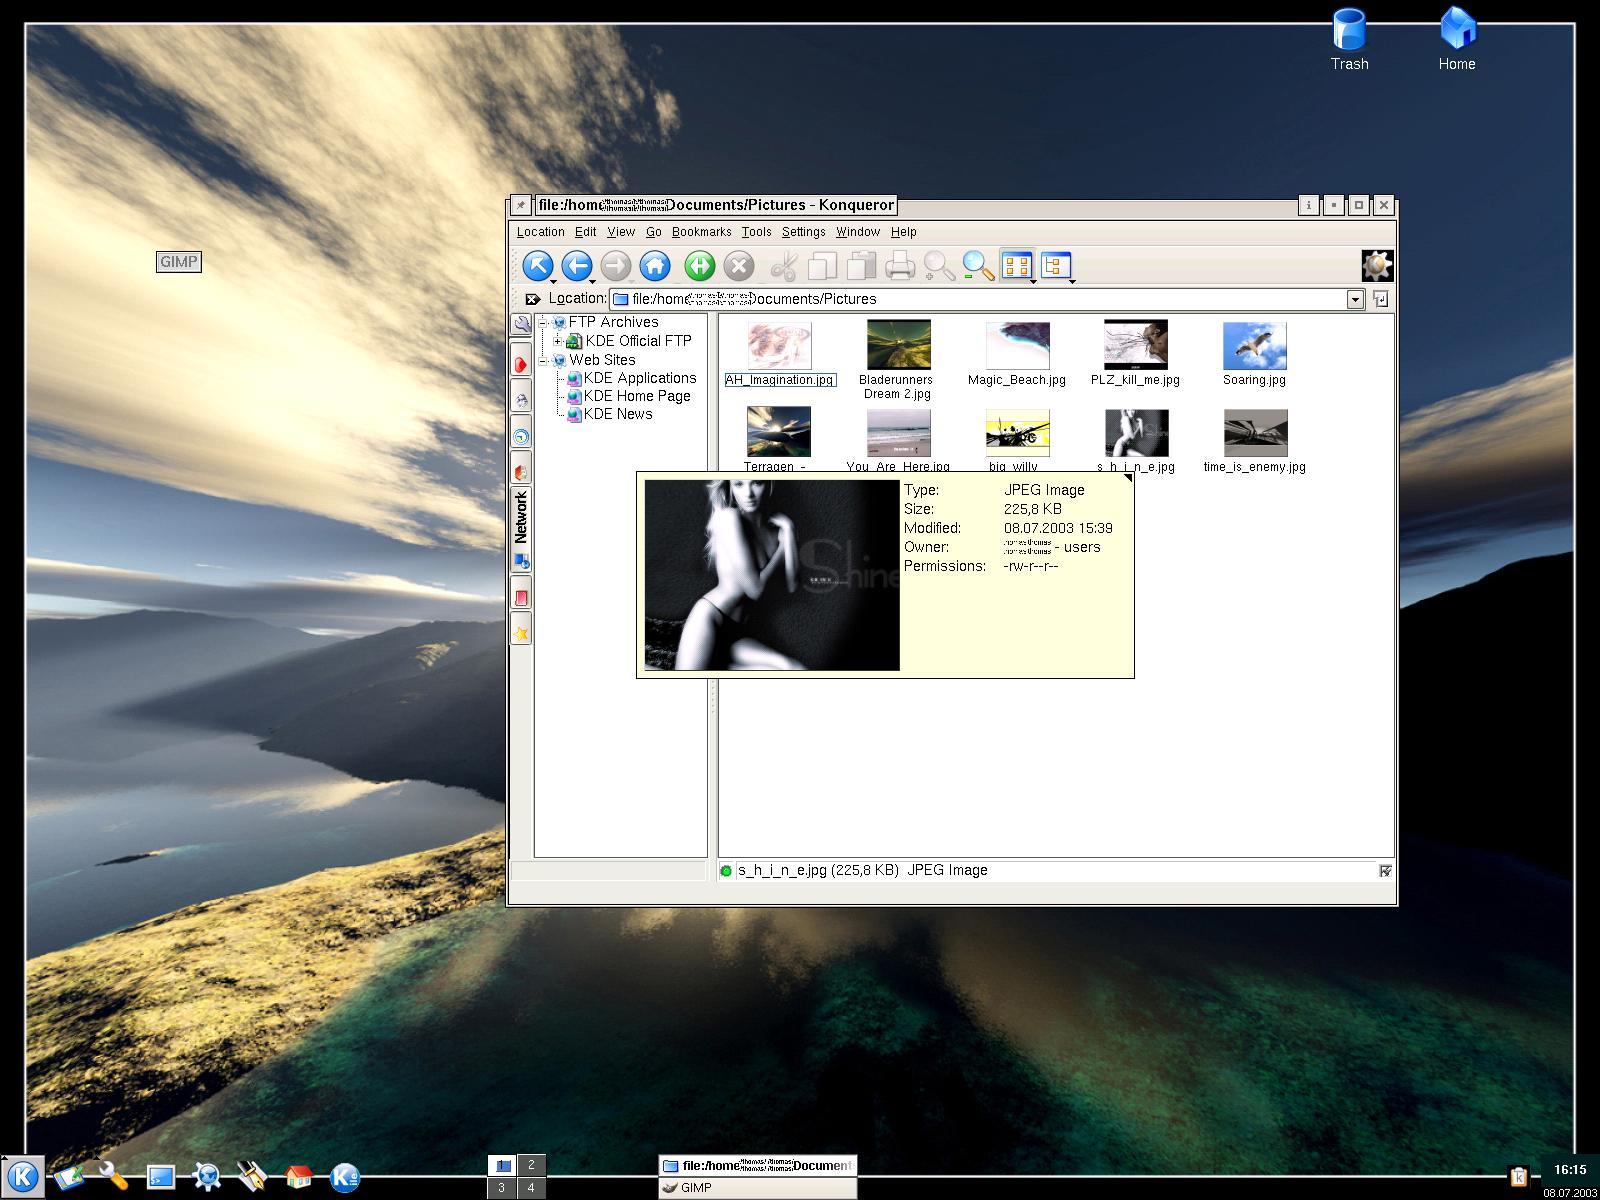Image resolution: width=1600 pixels, height=1200 pixels.
Task: Click the Paste clipboard icon
Action: tap(862, 266)
